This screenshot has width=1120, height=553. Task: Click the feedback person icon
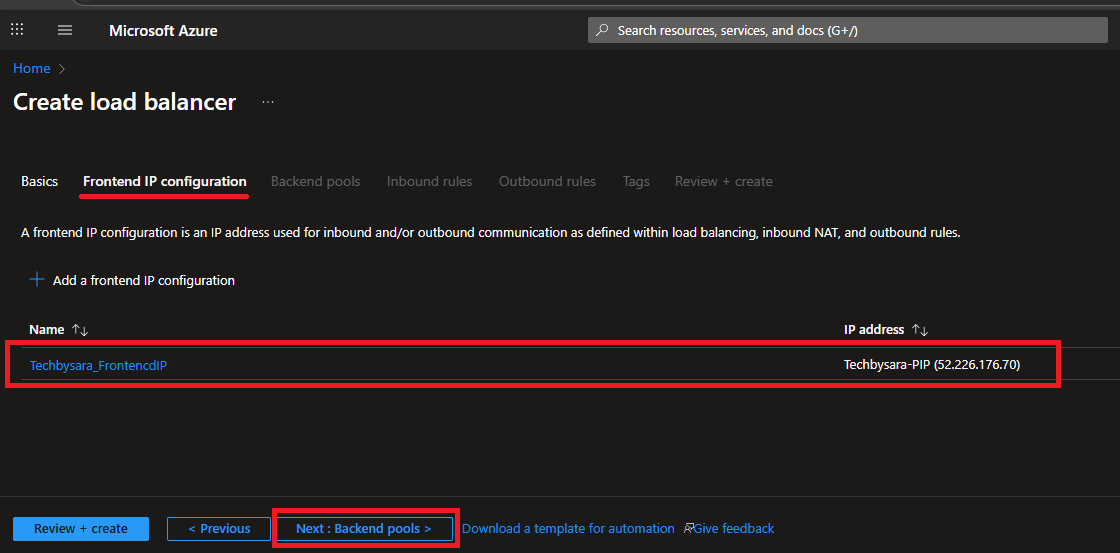pyautogui.click(x=689, y=529)
